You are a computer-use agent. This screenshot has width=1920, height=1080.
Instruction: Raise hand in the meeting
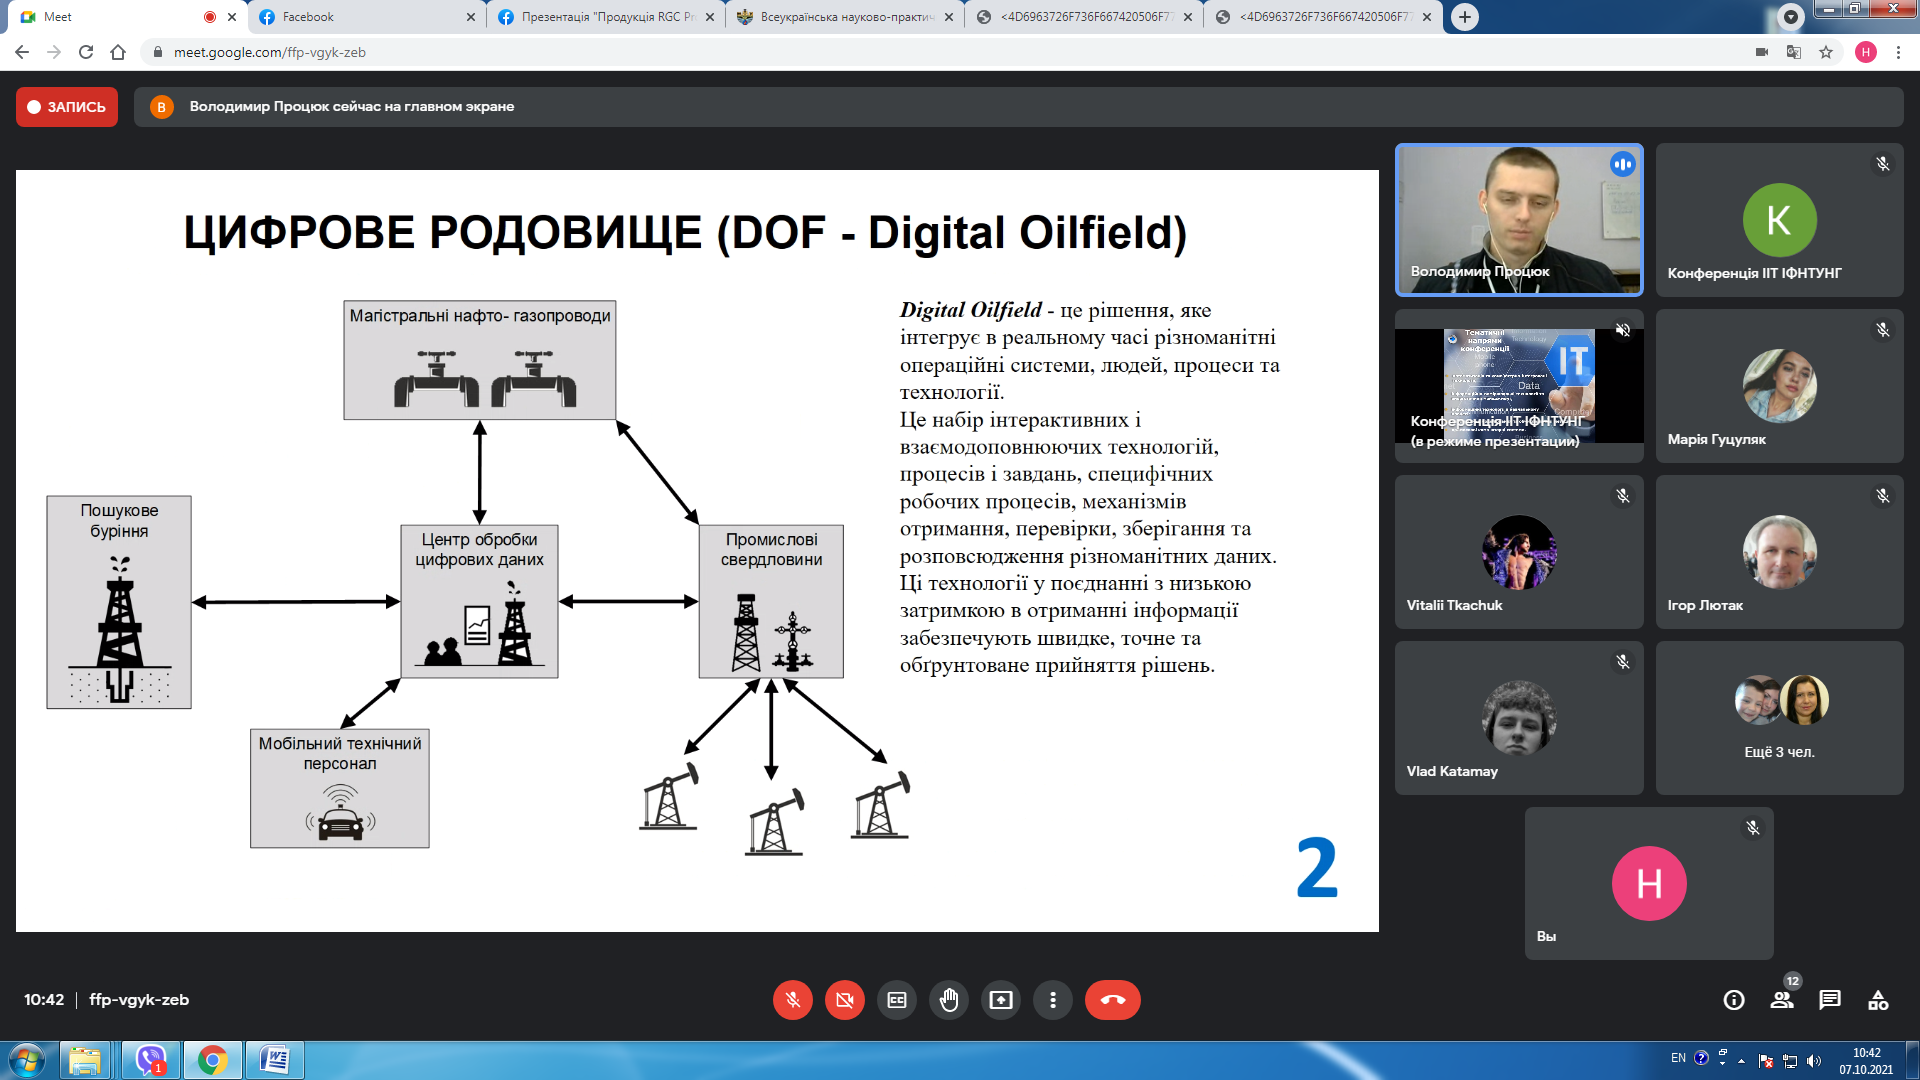click(949, 1000)
